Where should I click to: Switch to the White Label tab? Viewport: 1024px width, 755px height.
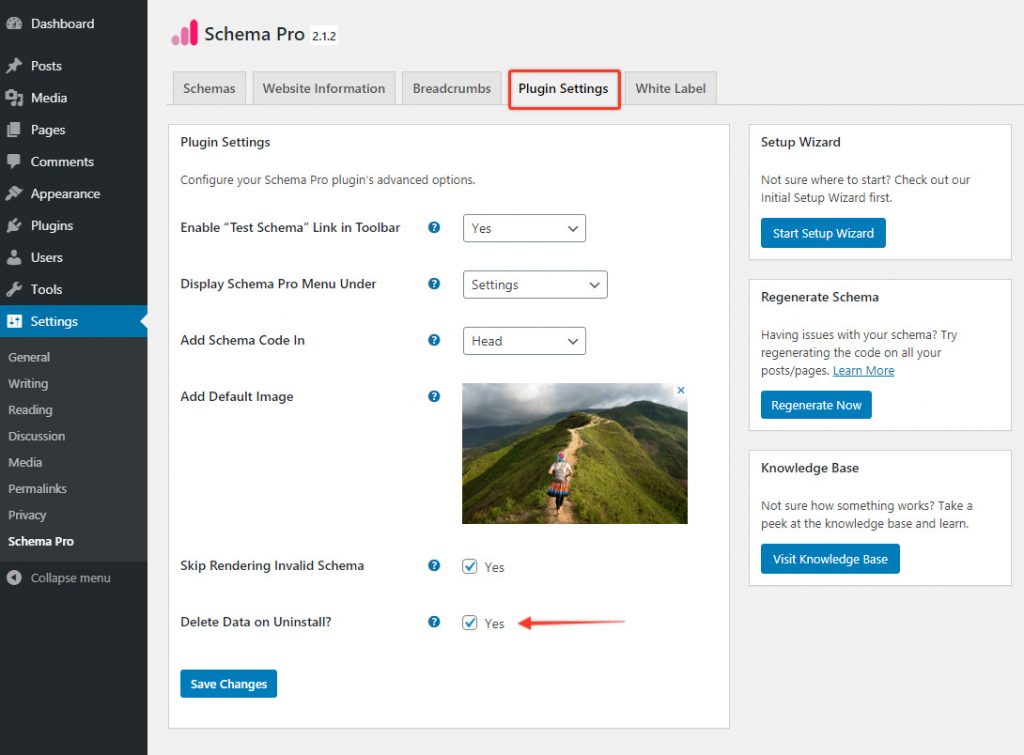(x=671, y=88)
